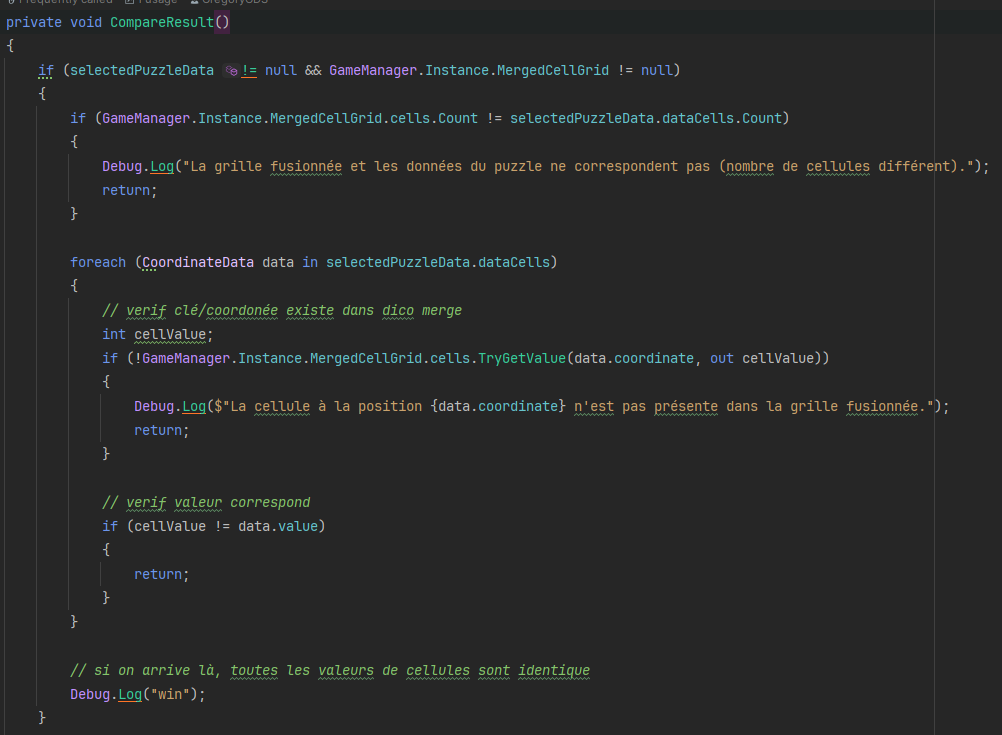Click the "CoordinateData" type name
This screenshot has width=1002, height=735.
tap(198, 262)
